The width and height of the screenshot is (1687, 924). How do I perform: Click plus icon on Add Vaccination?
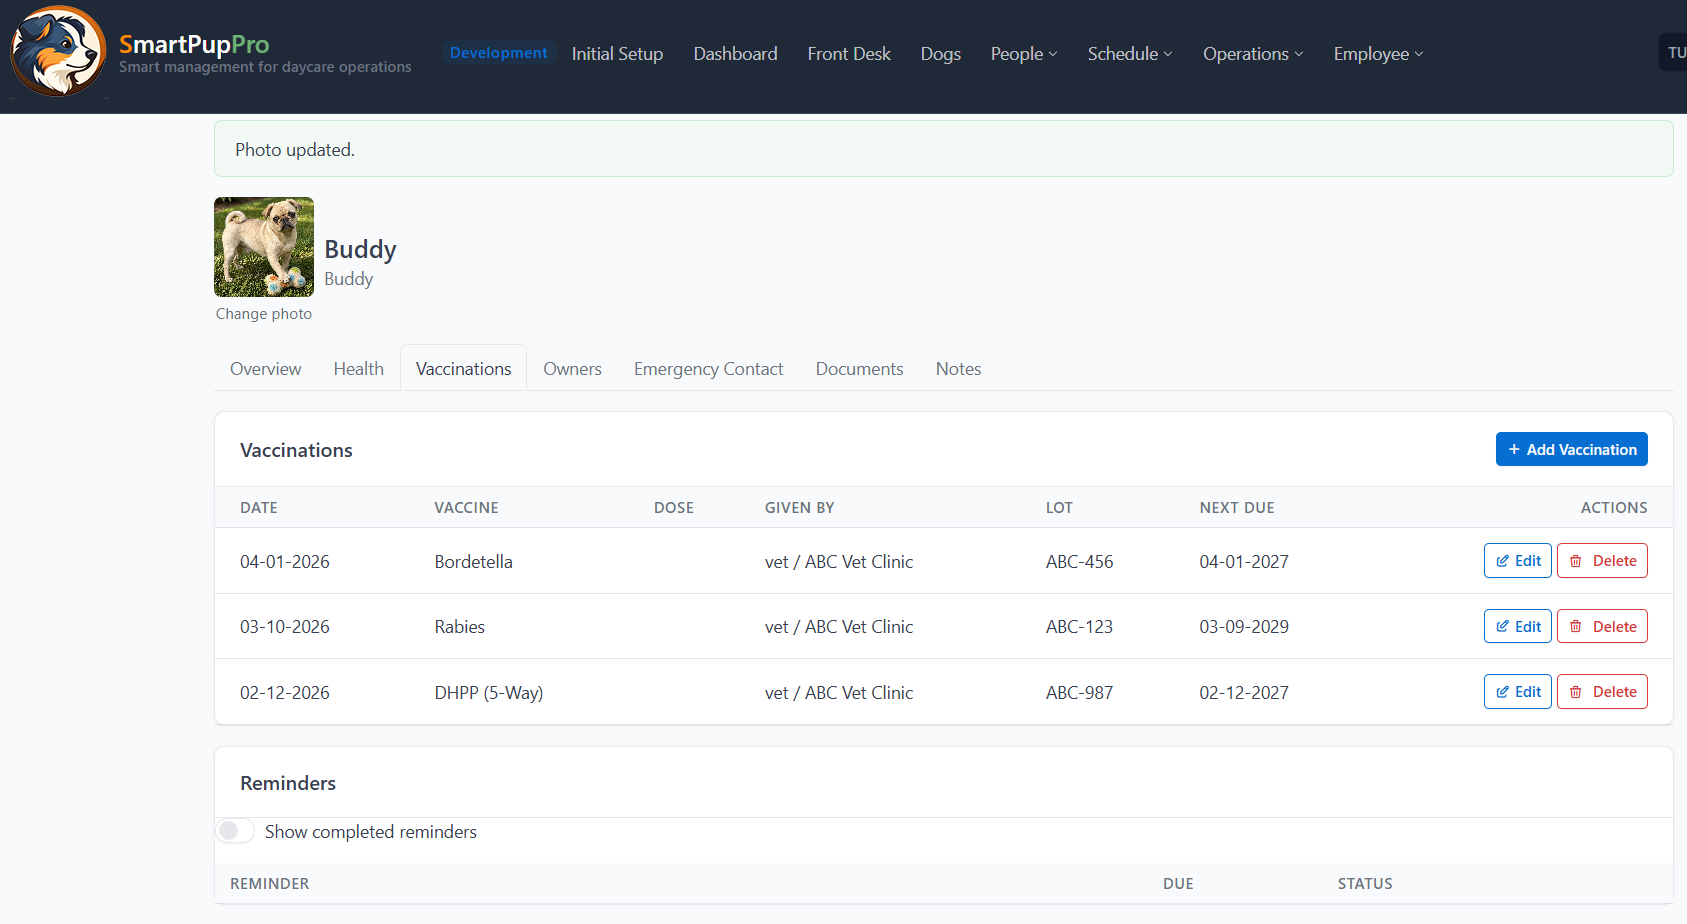1514,450
